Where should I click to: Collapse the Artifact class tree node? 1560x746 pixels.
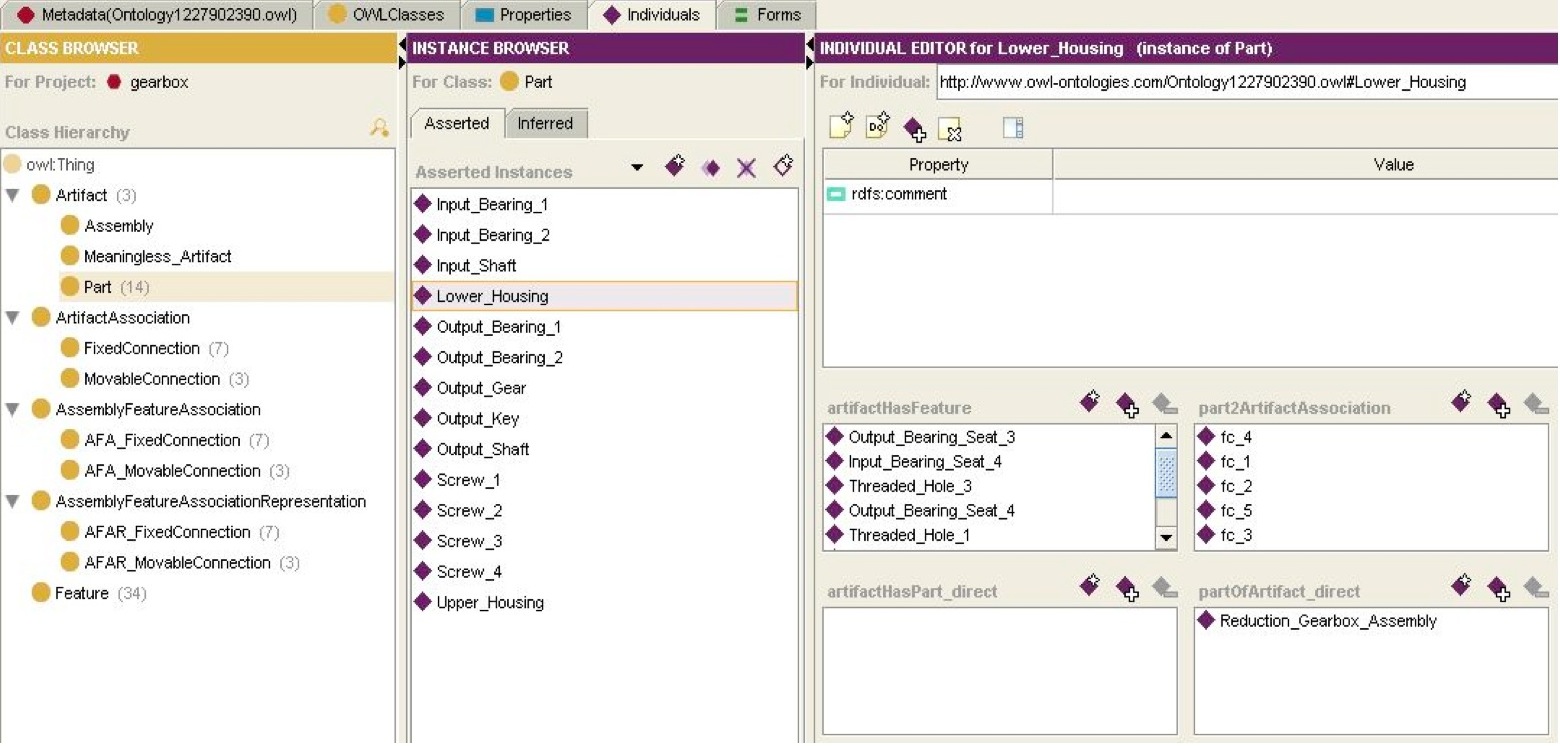13,196
